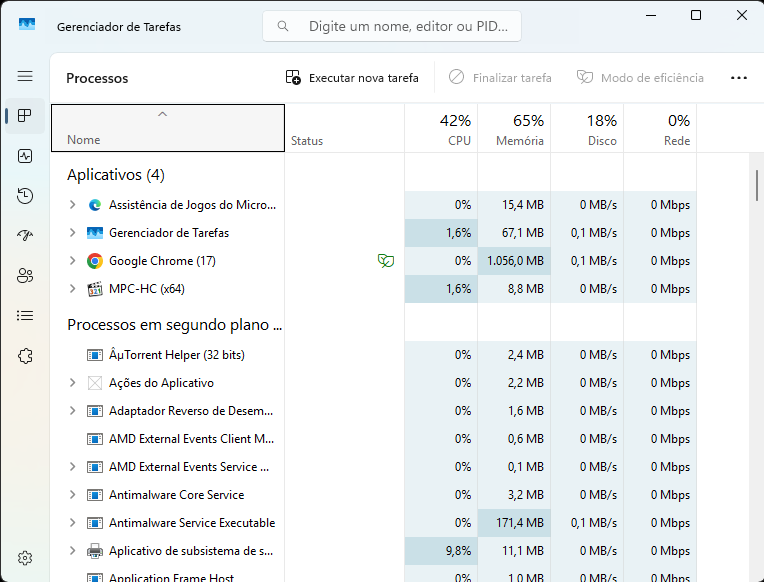This screenshot has width=764, height=582.
Task: Click the µTorrent Helper process icon
Action: pyautogui.click(x=95, y=355)
